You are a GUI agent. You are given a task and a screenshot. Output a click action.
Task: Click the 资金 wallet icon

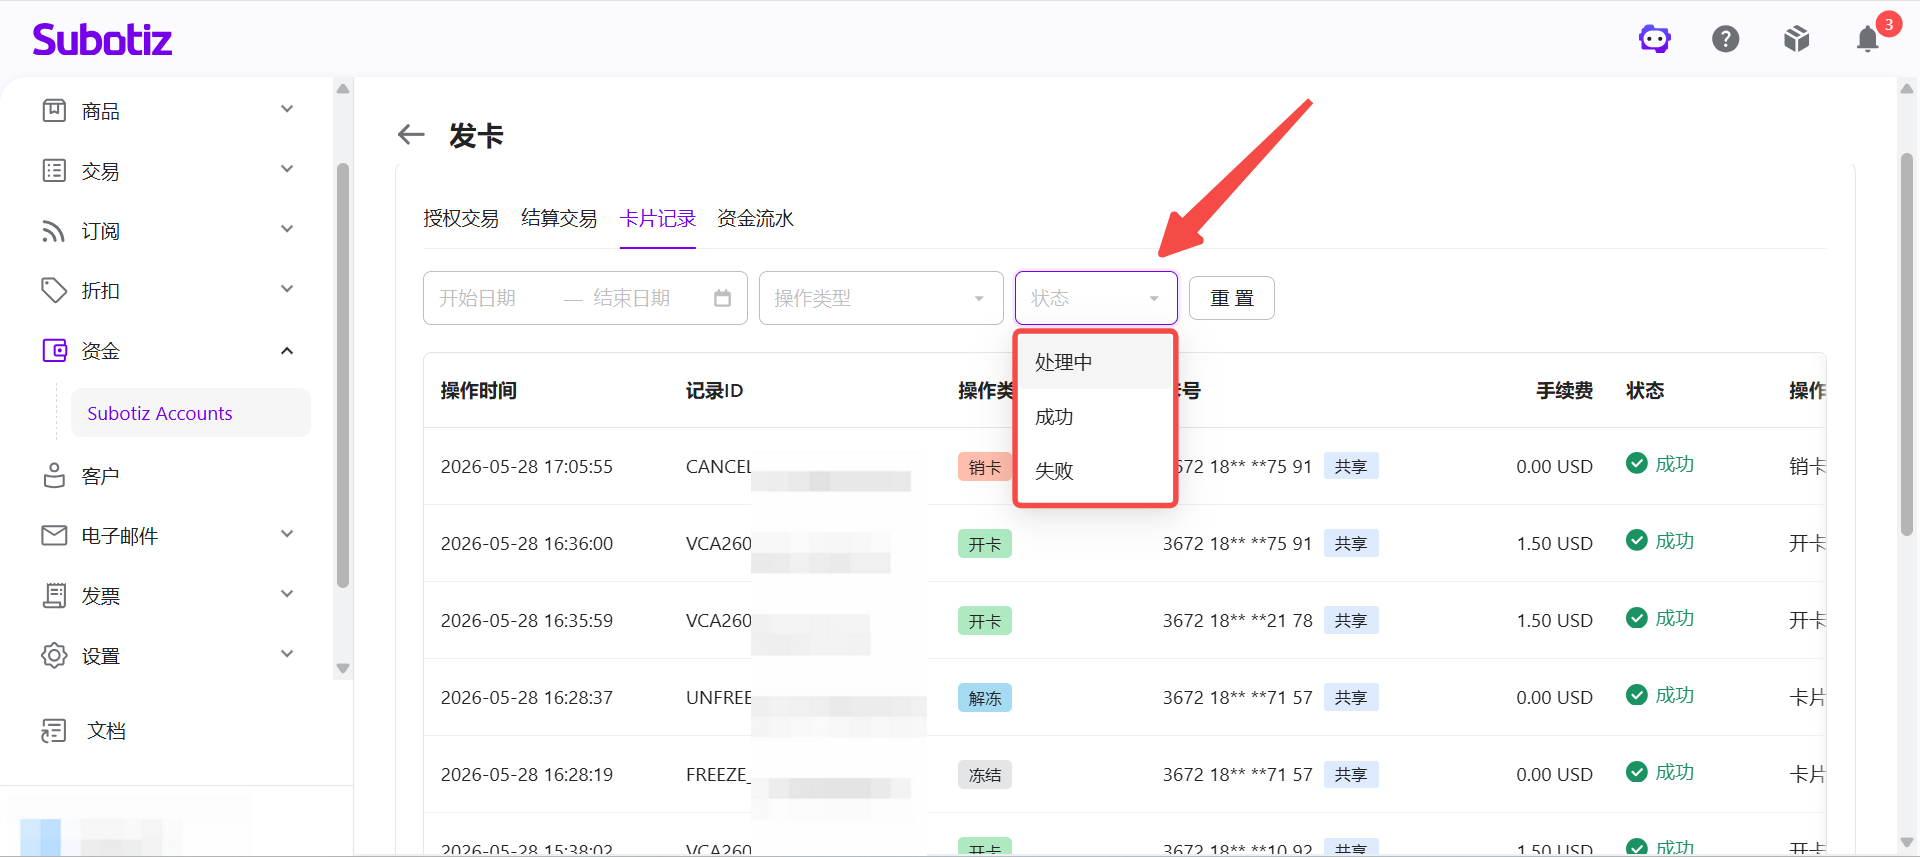(54, 350)
